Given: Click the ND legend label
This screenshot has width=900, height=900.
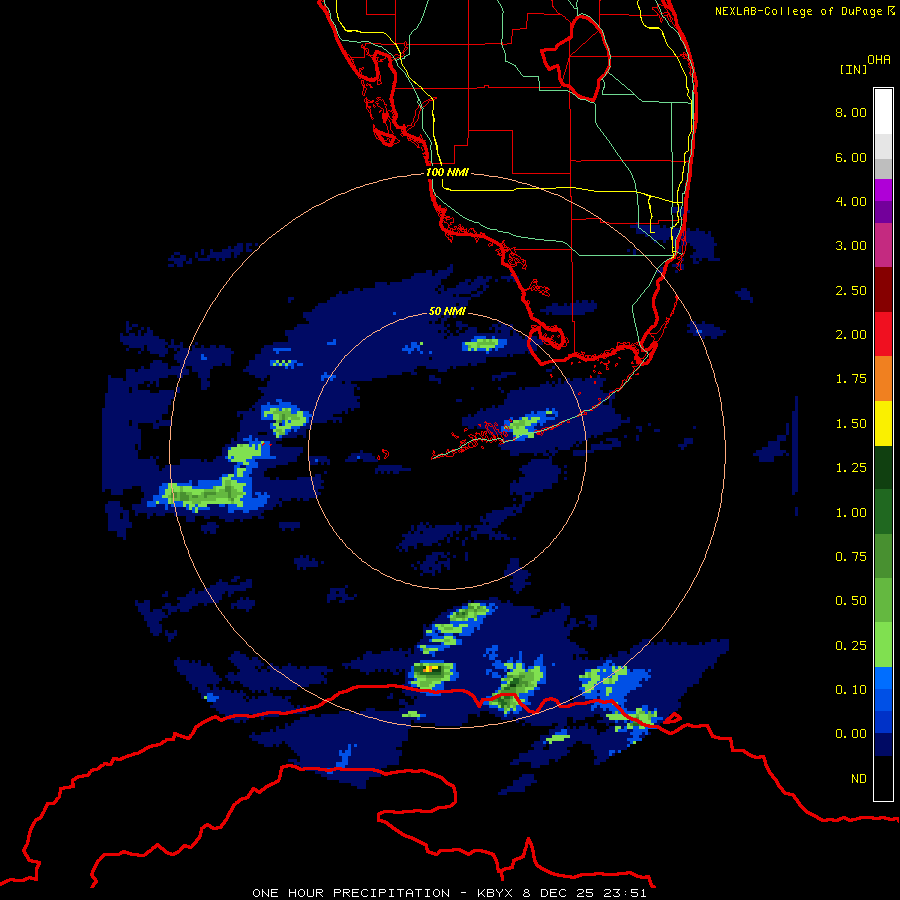Looking at the screenshot, I should click(x=859, y=779).
